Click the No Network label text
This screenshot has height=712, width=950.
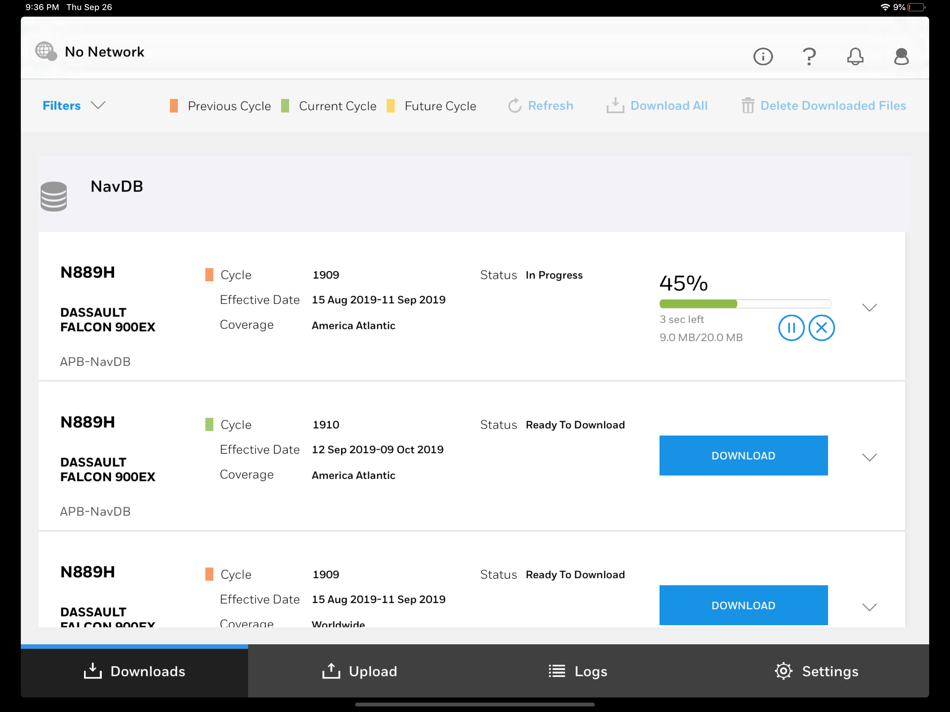[104, 52]
